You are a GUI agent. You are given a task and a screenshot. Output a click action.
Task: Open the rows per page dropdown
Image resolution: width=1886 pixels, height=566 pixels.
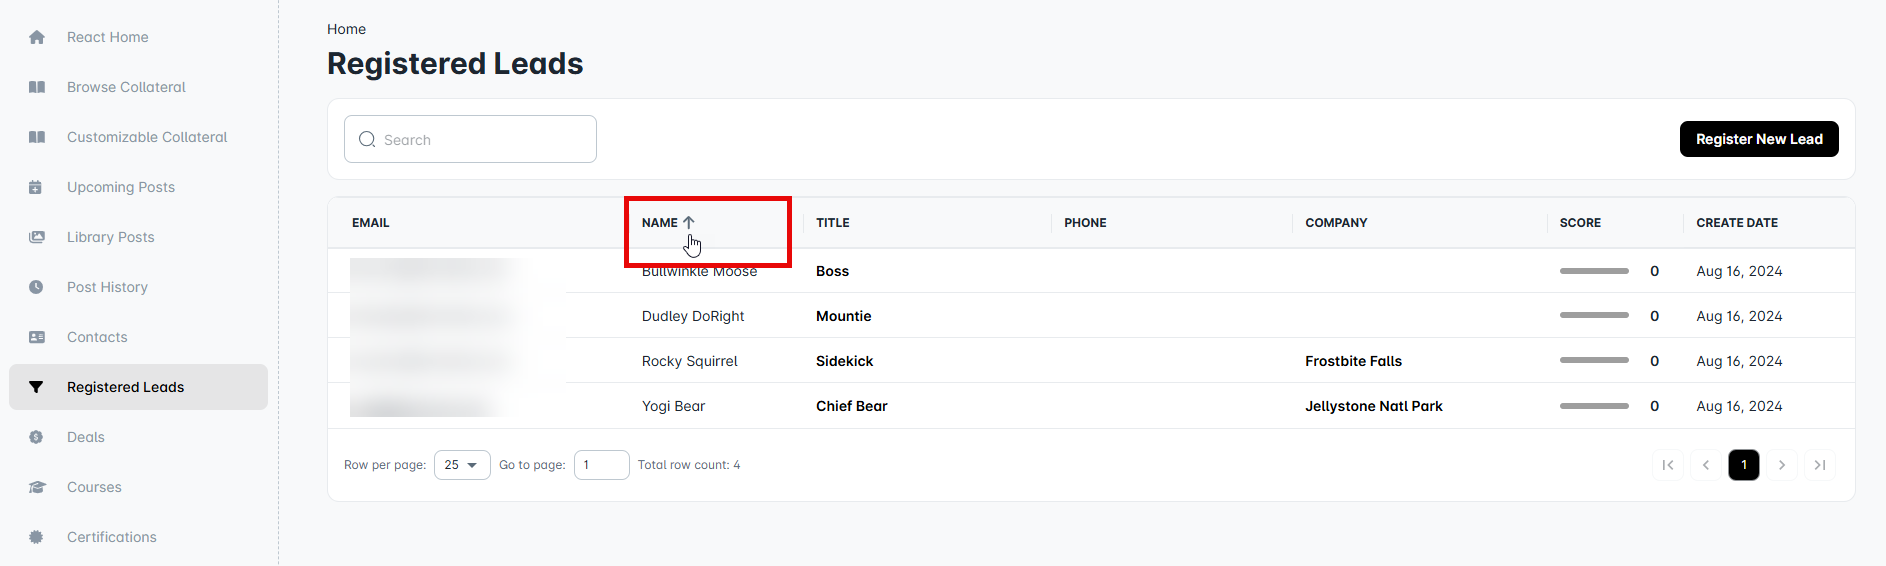click(x=462, y=465)
